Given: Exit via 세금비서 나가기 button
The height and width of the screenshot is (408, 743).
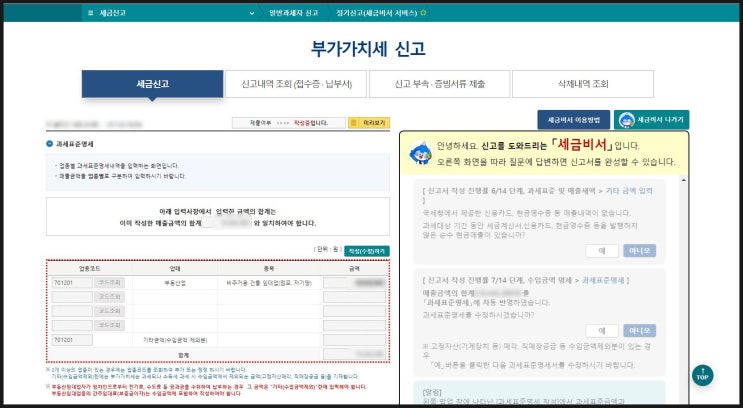Looking at the screenshot, I should (652, 120).
